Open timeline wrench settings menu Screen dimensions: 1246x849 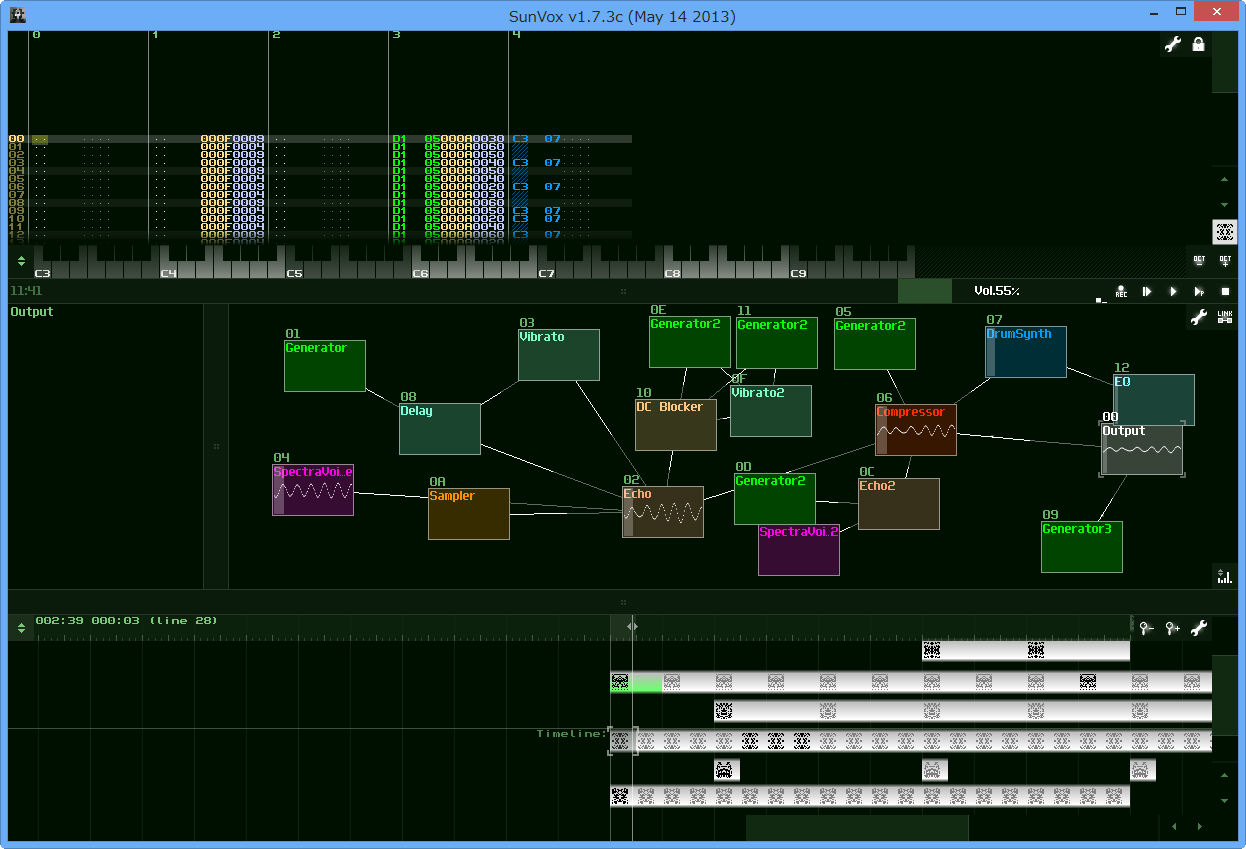pos(1198,628)
